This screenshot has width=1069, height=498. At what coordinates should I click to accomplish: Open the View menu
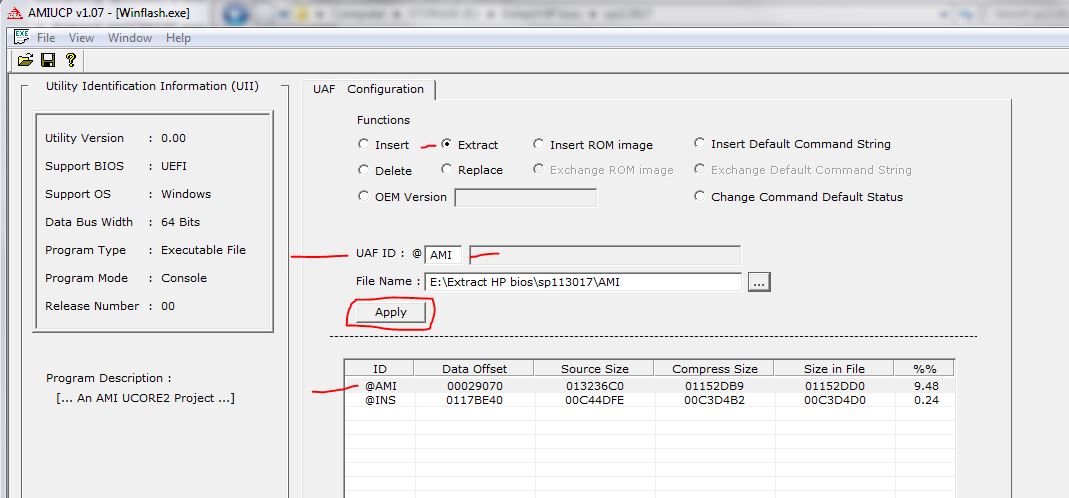click(81, 38)
